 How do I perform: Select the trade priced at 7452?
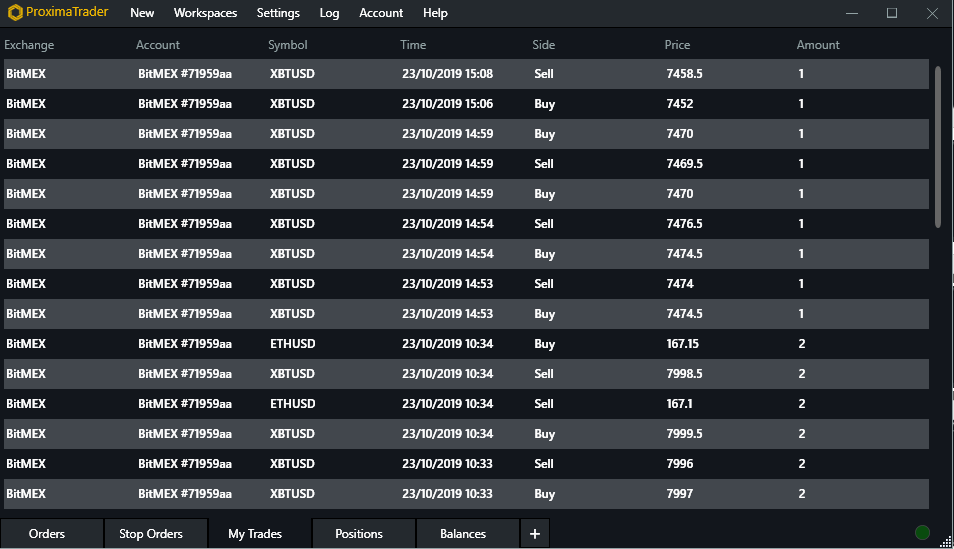(466, 103)
